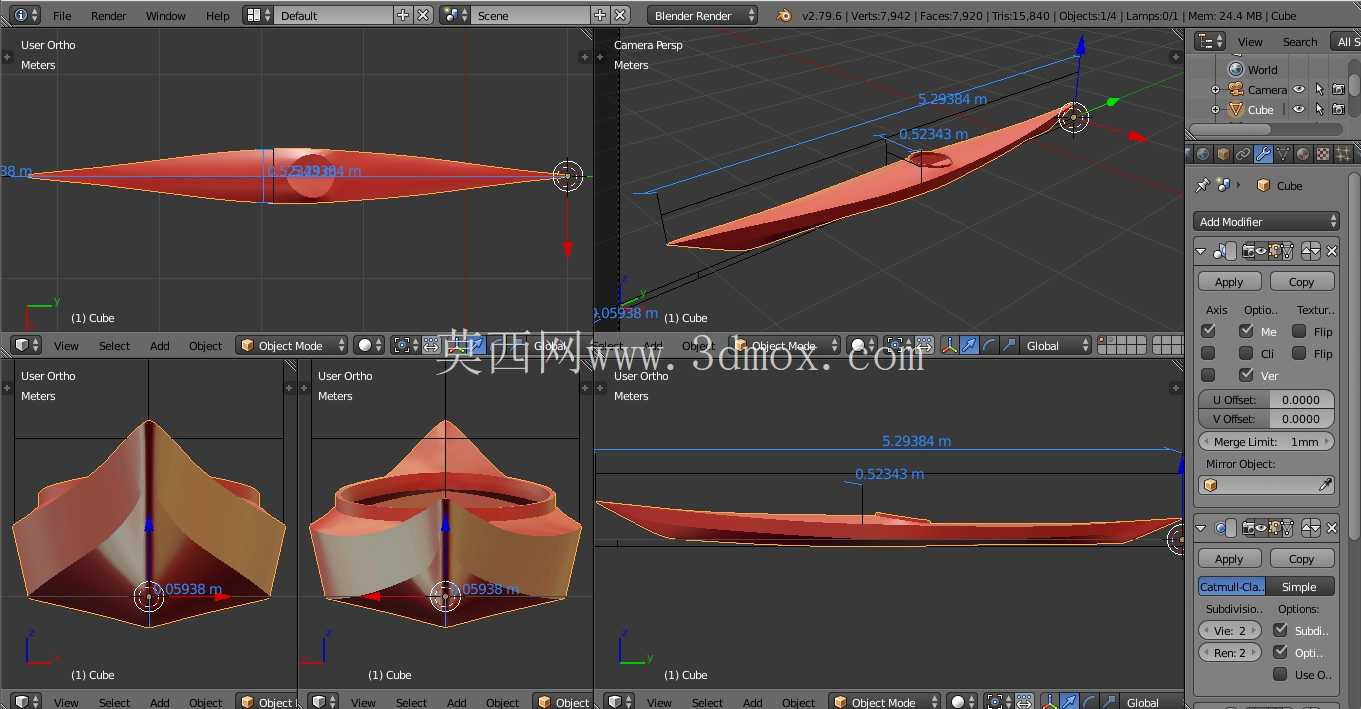Switch to the Particles properties tab
The width and height of the screenshot is (1361, 709).
click(x=1343, y=154)
